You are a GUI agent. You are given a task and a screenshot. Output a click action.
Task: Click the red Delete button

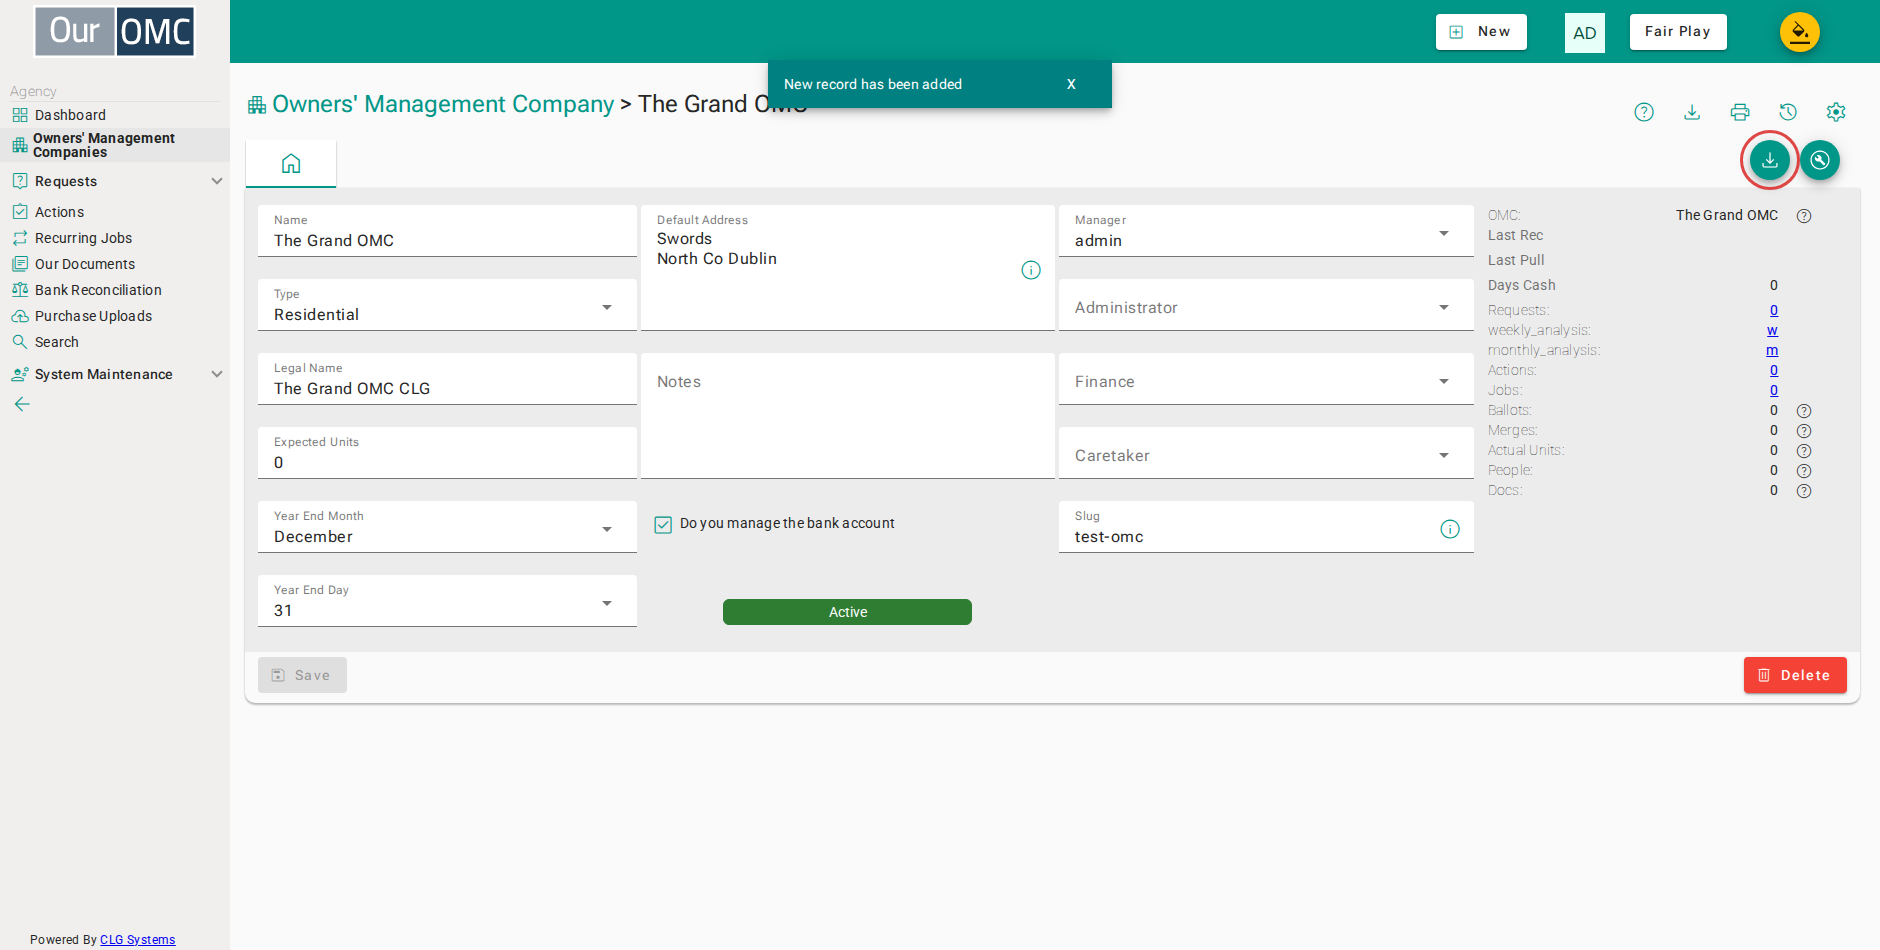[1795, 675]
